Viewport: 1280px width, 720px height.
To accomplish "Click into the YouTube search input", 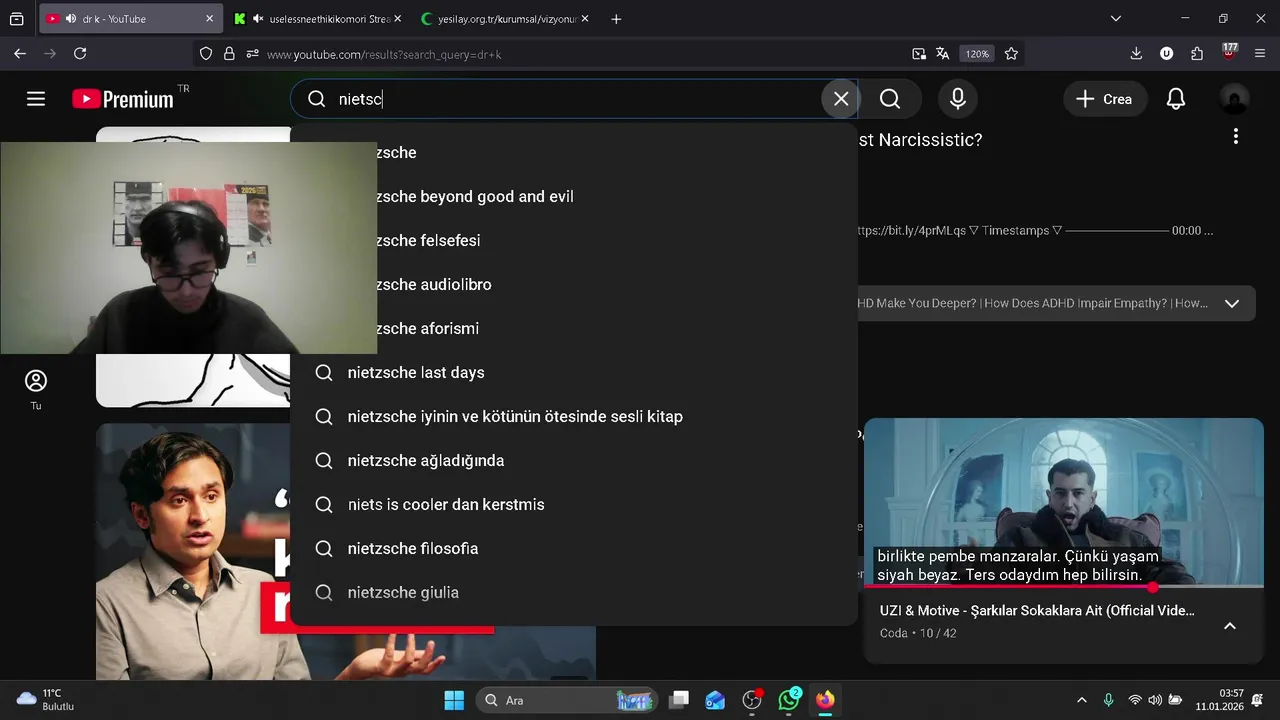I will coord(575,99).
